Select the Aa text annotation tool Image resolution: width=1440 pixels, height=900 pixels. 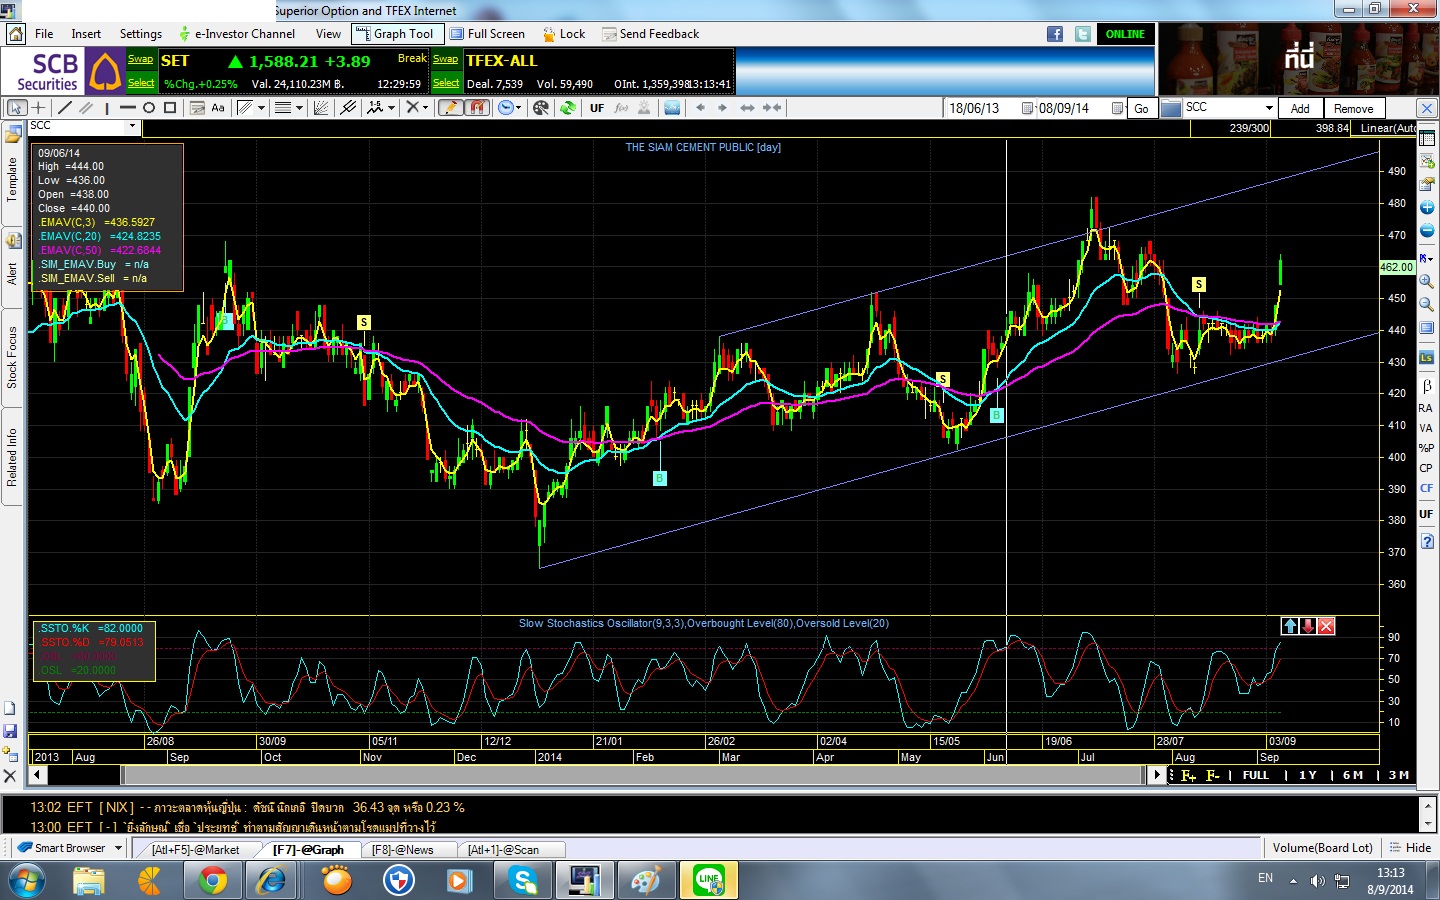(x=218, y=108)
